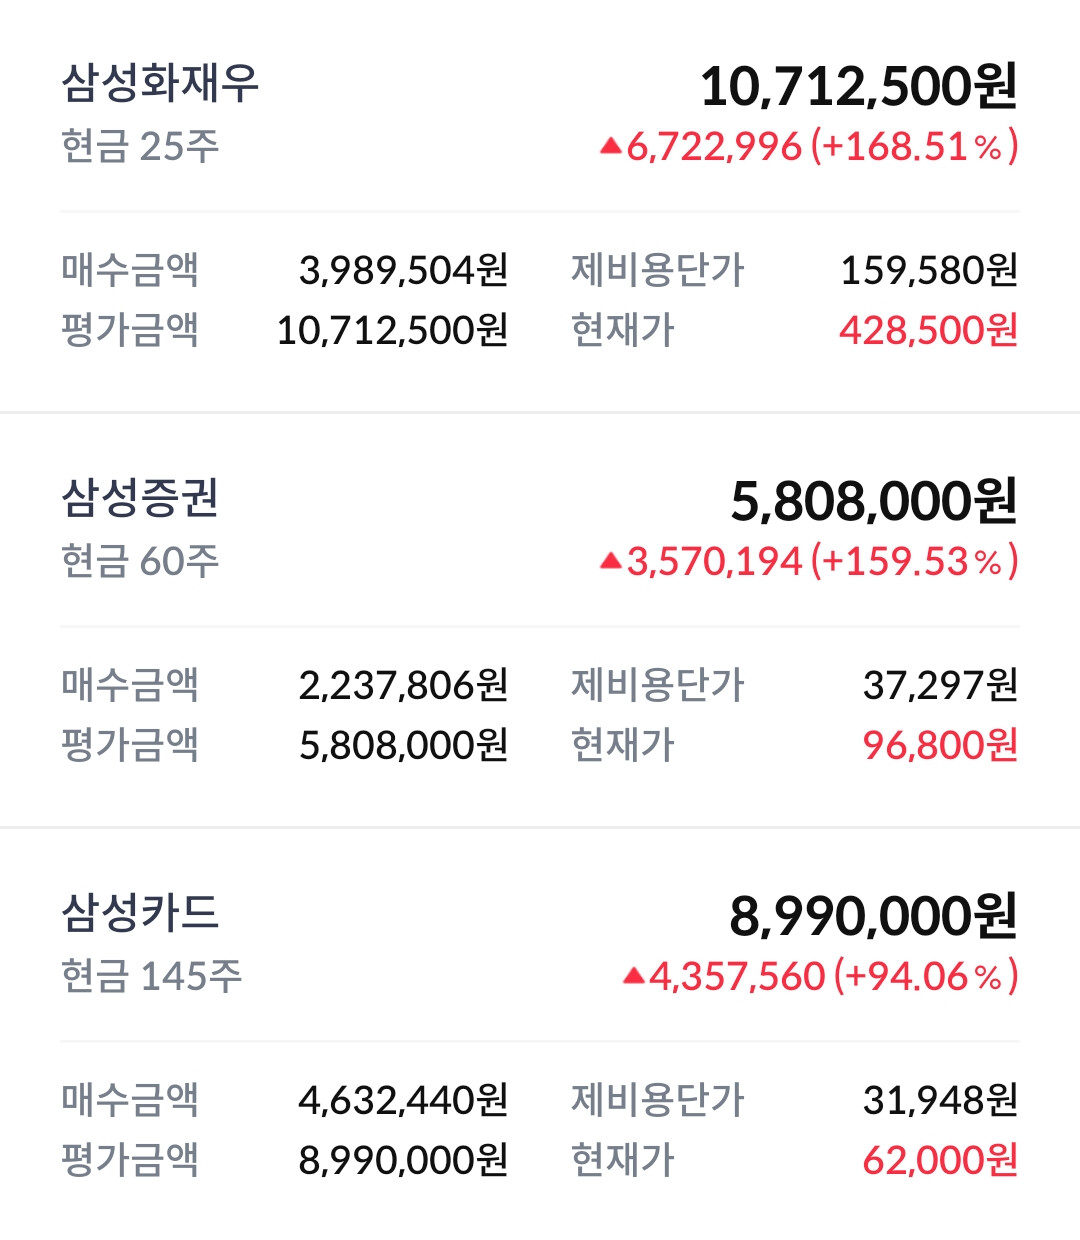This screenshot has width=1080, height=1240.
Task: Click the +159.53% return percentage
Action: click(914, 562)
